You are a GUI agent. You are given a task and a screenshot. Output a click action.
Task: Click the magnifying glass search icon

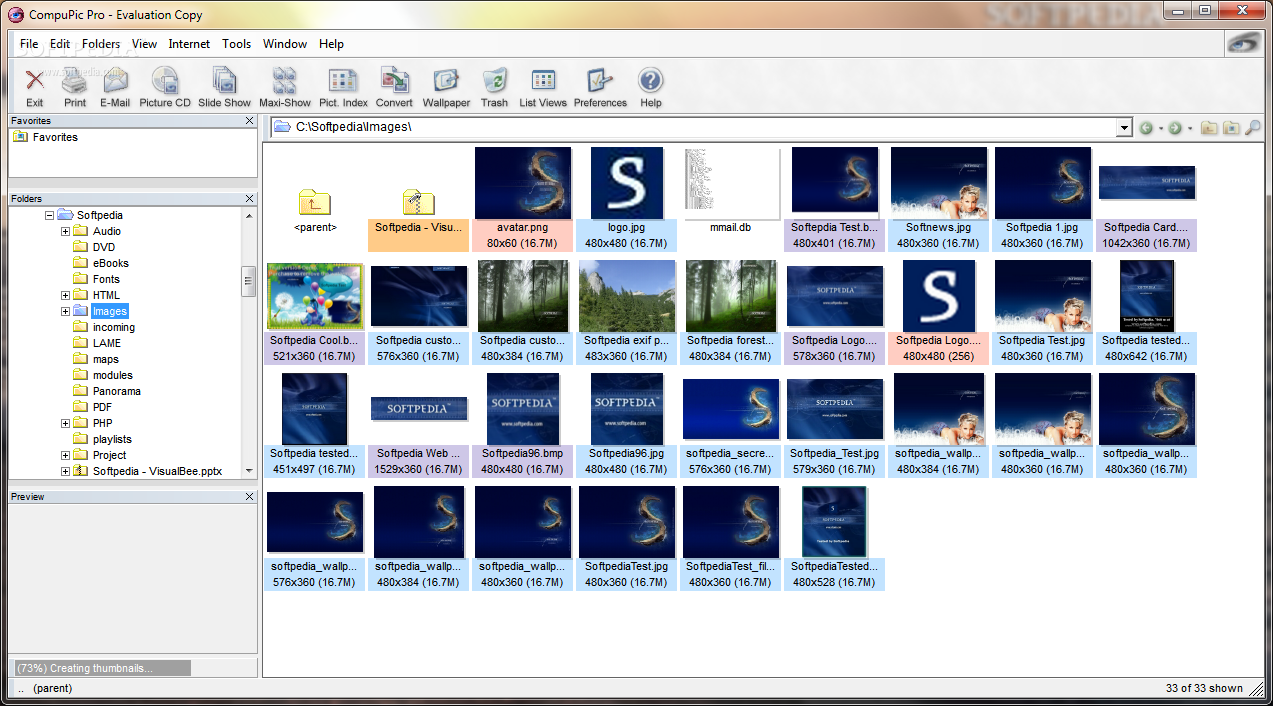pyautogui.click(x=1252, y=128)
